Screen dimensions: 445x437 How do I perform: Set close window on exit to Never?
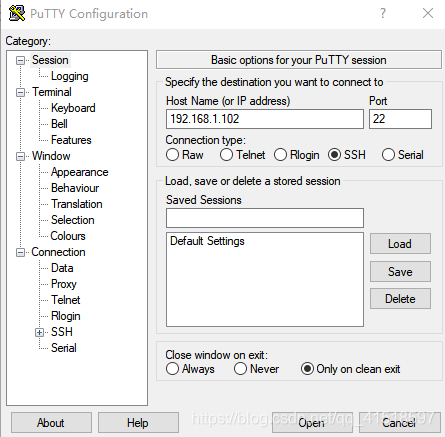(240, 369)
